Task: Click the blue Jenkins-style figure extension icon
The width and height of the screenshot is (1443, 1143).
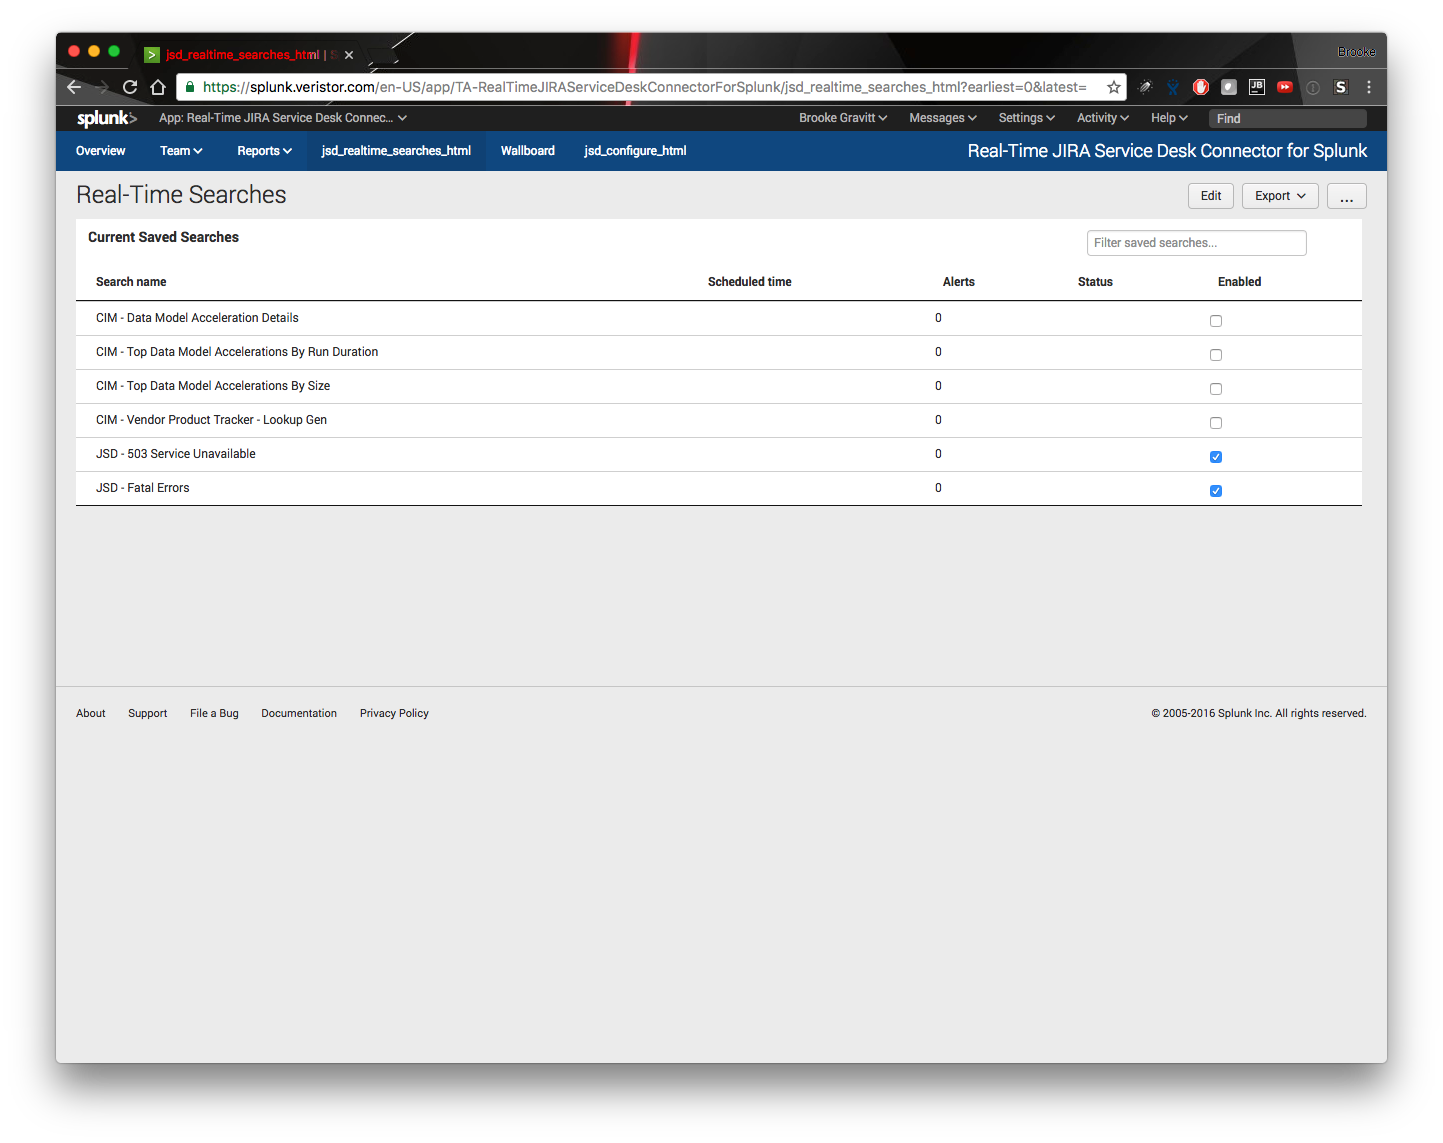Action: point(1173,87)
